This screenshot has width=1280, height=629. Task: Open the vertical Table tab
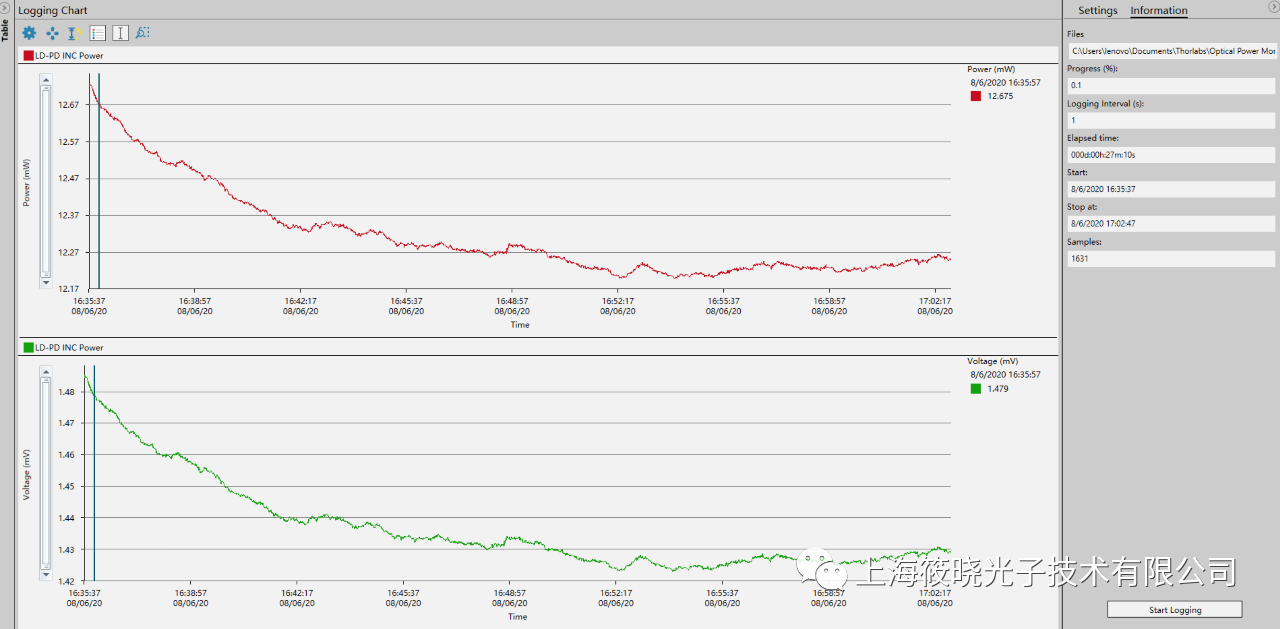[x=5, y=30]
